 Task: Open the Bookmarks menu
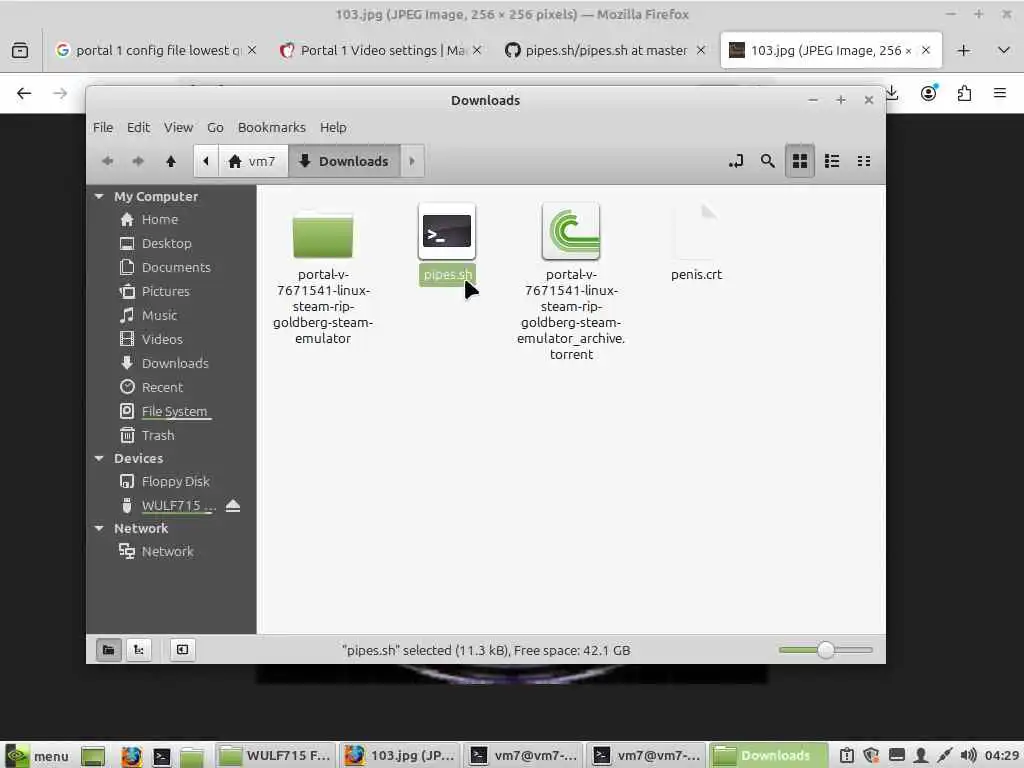pyautogui.click(x=272, y=127)
